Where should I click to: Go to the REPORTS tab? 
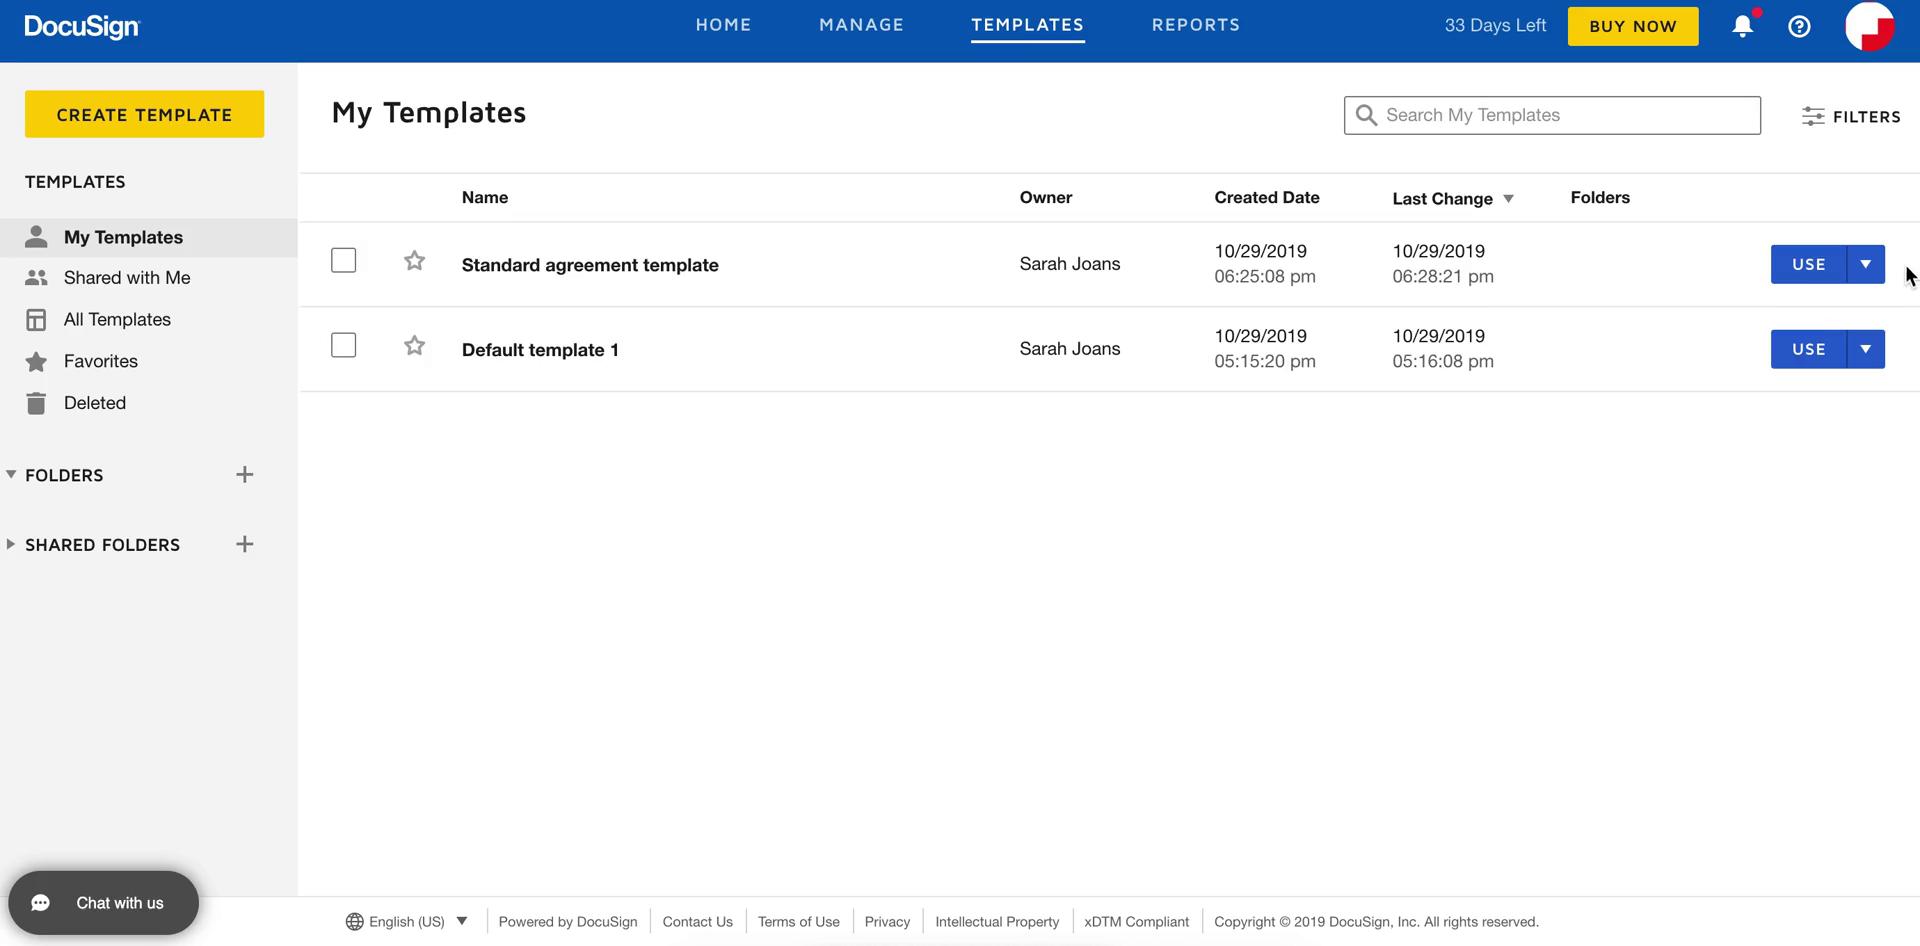pos(1195,25)
